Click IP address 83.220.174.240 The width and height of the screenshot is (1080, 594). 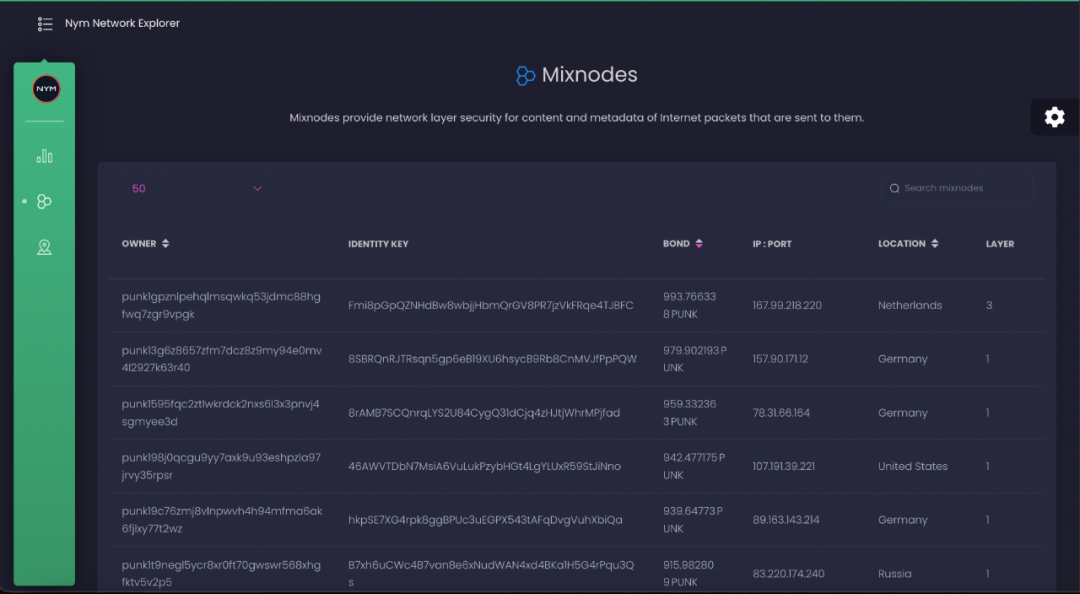(788, 573)
